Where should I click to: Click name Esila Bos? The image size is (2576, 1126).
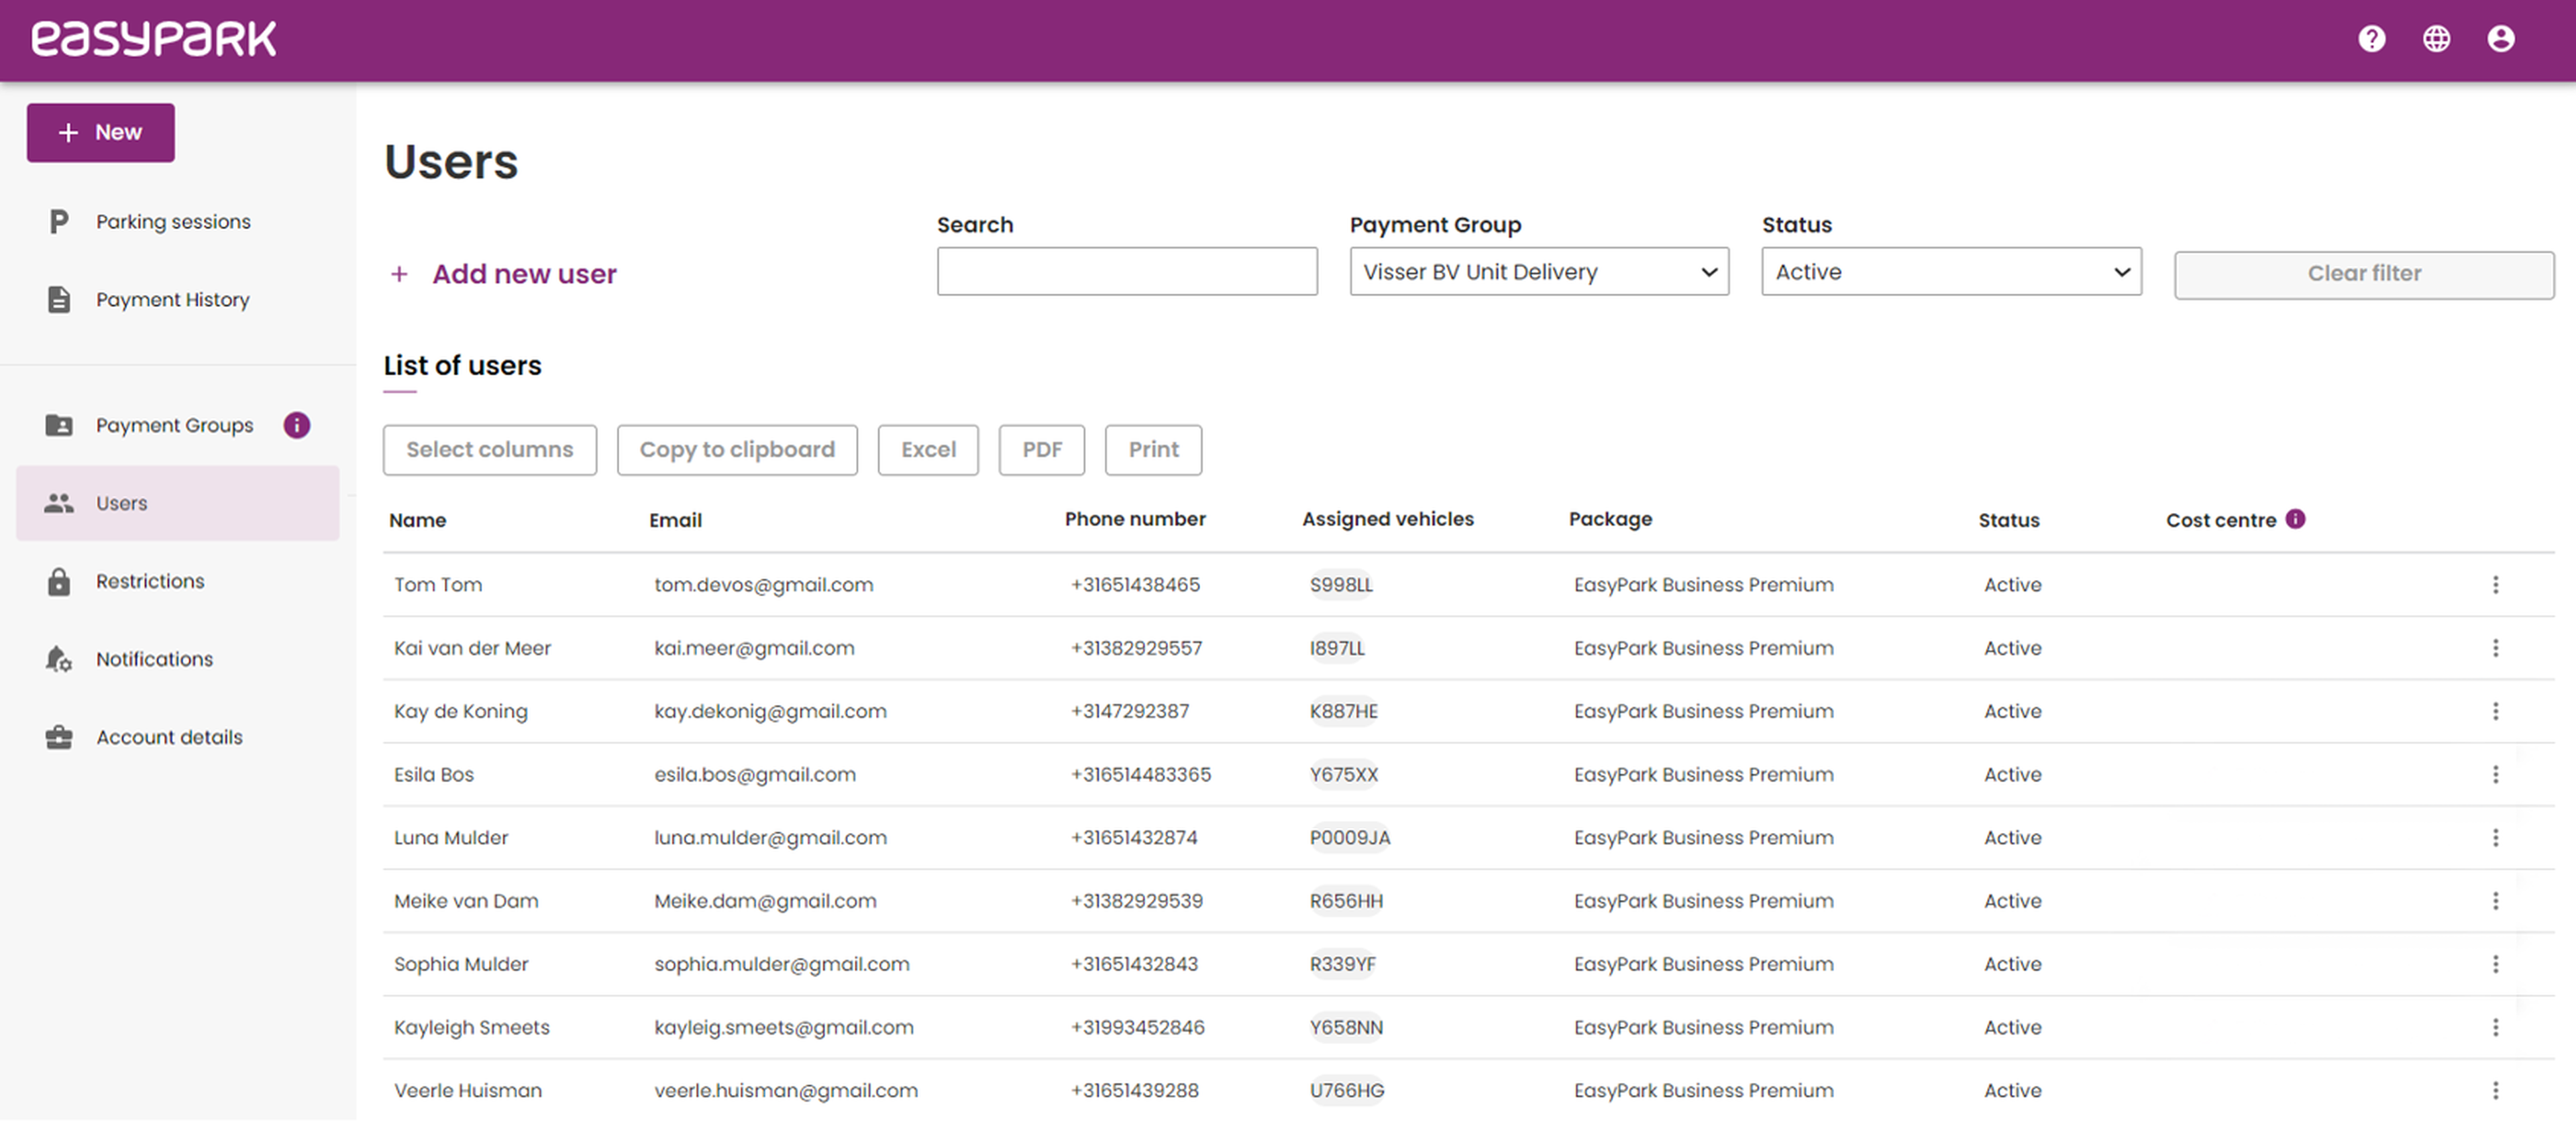433,774
